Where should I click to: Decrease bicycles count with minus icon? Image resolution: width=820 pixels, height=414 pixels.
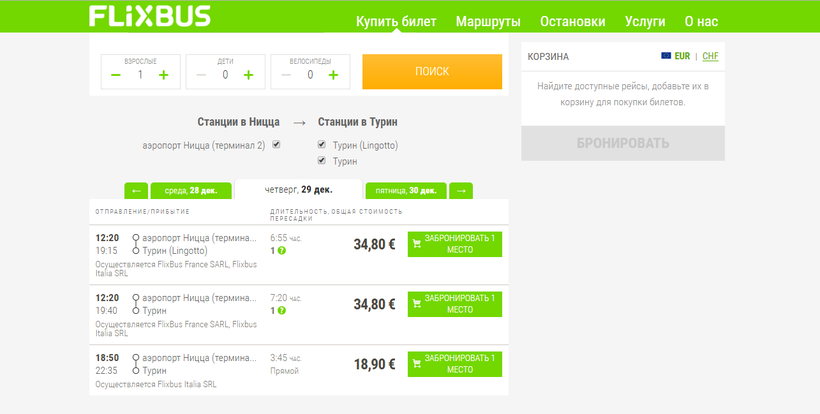click(x=286, y=75)
